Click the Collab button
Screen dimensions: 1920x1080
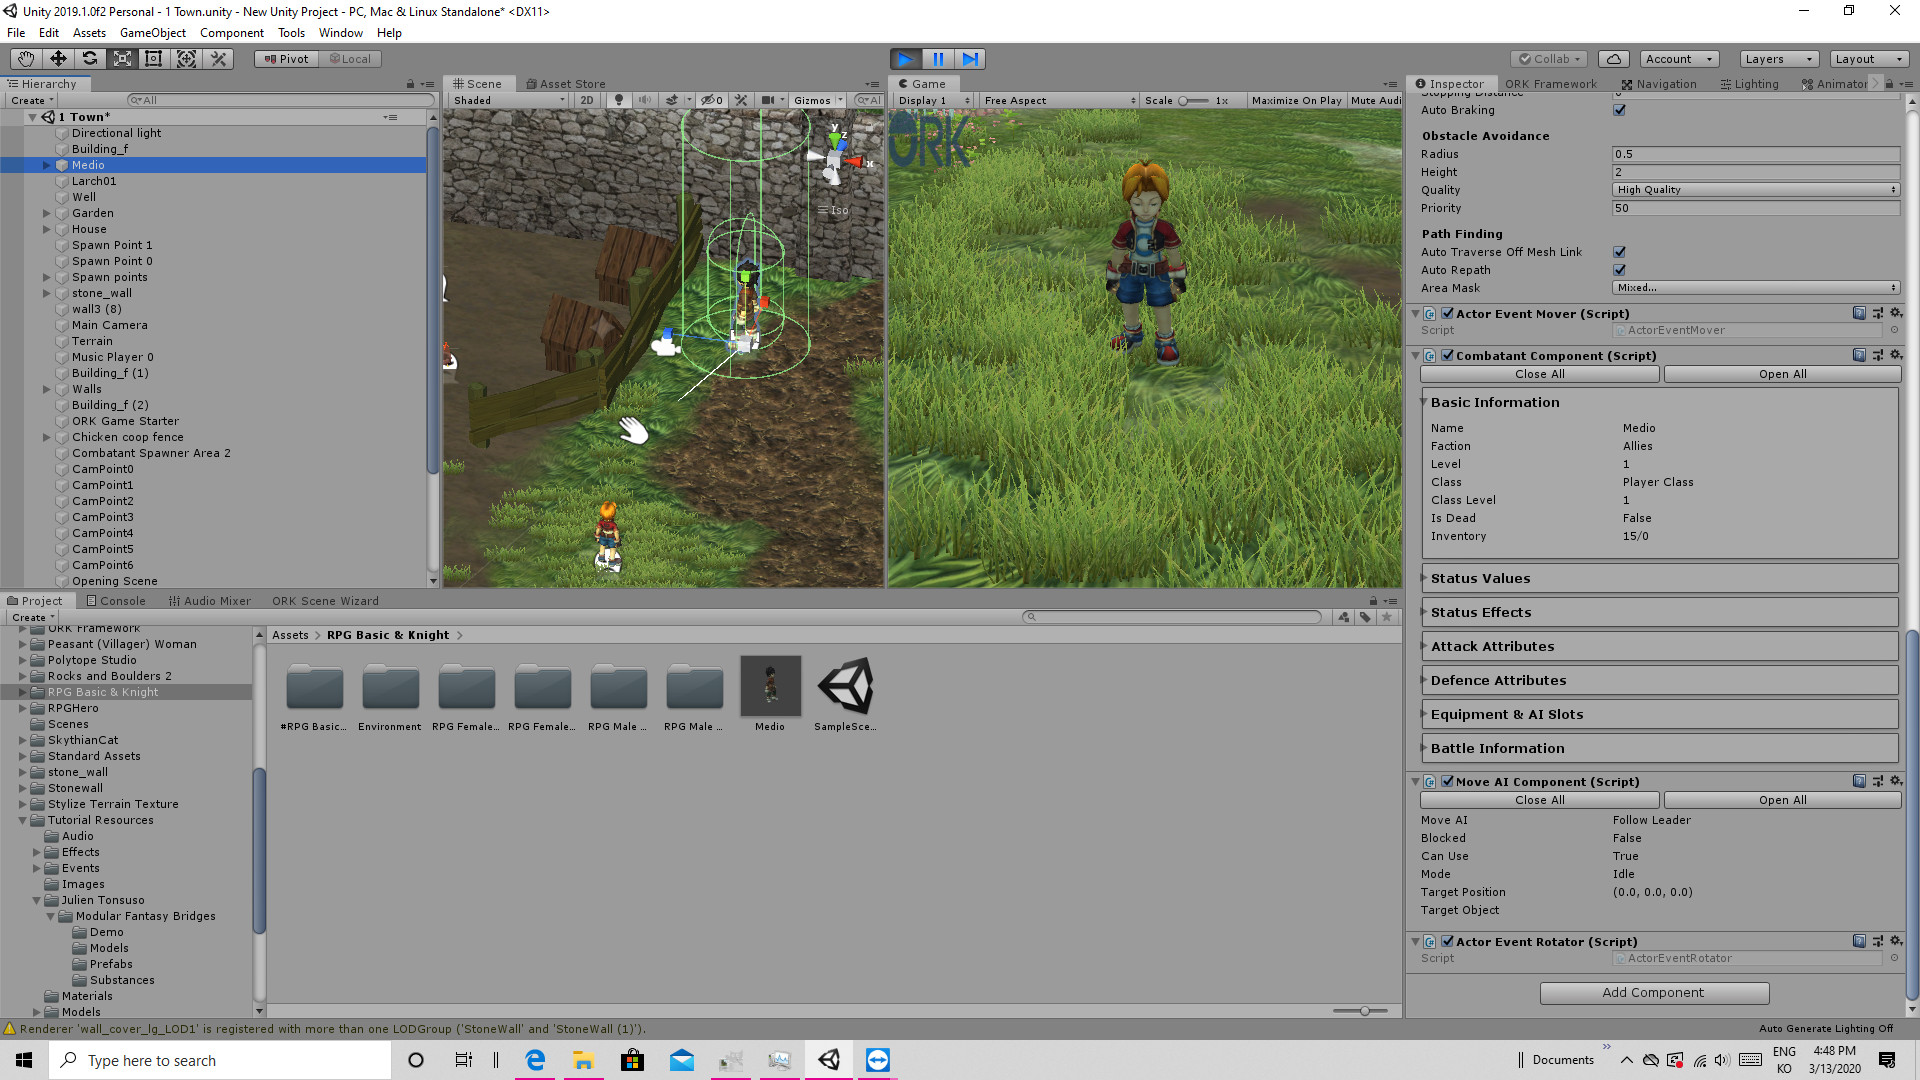click(x=1549, y=59)
